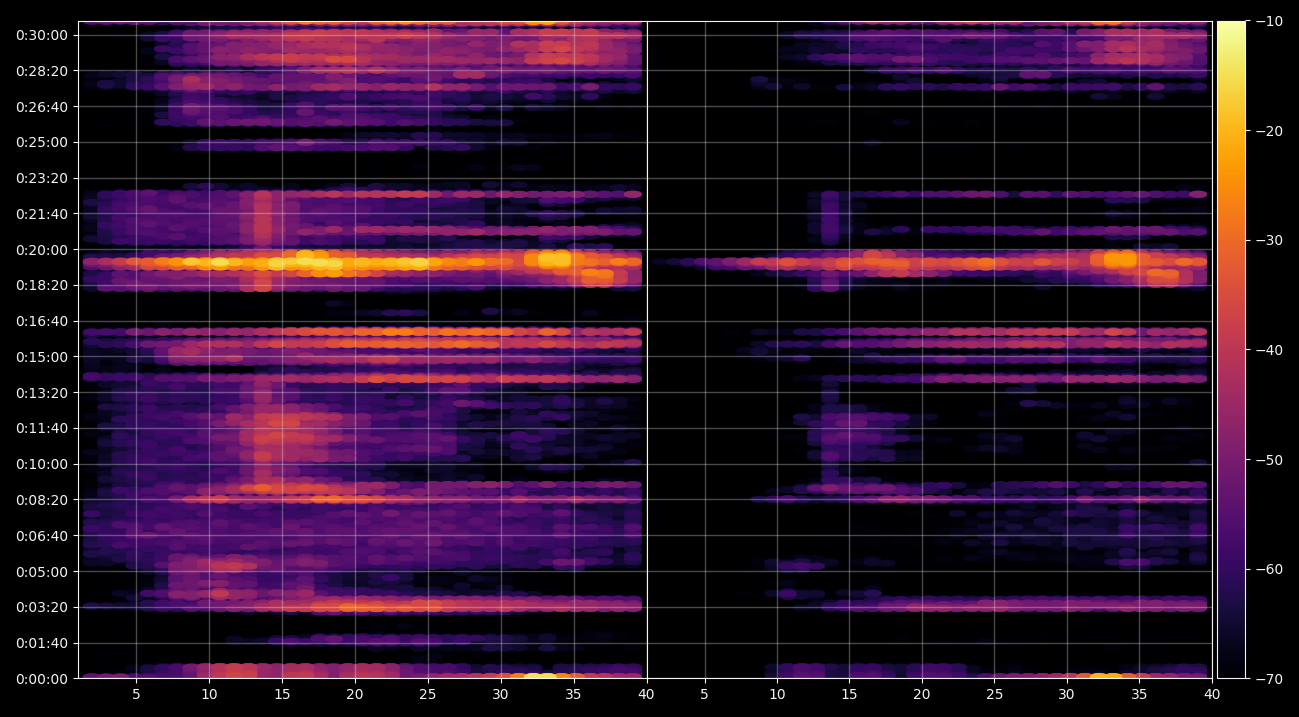Screen dimensions: 1299x717
Task: Select x-axis label 15 under right heatmap
Action: (849, 694)
